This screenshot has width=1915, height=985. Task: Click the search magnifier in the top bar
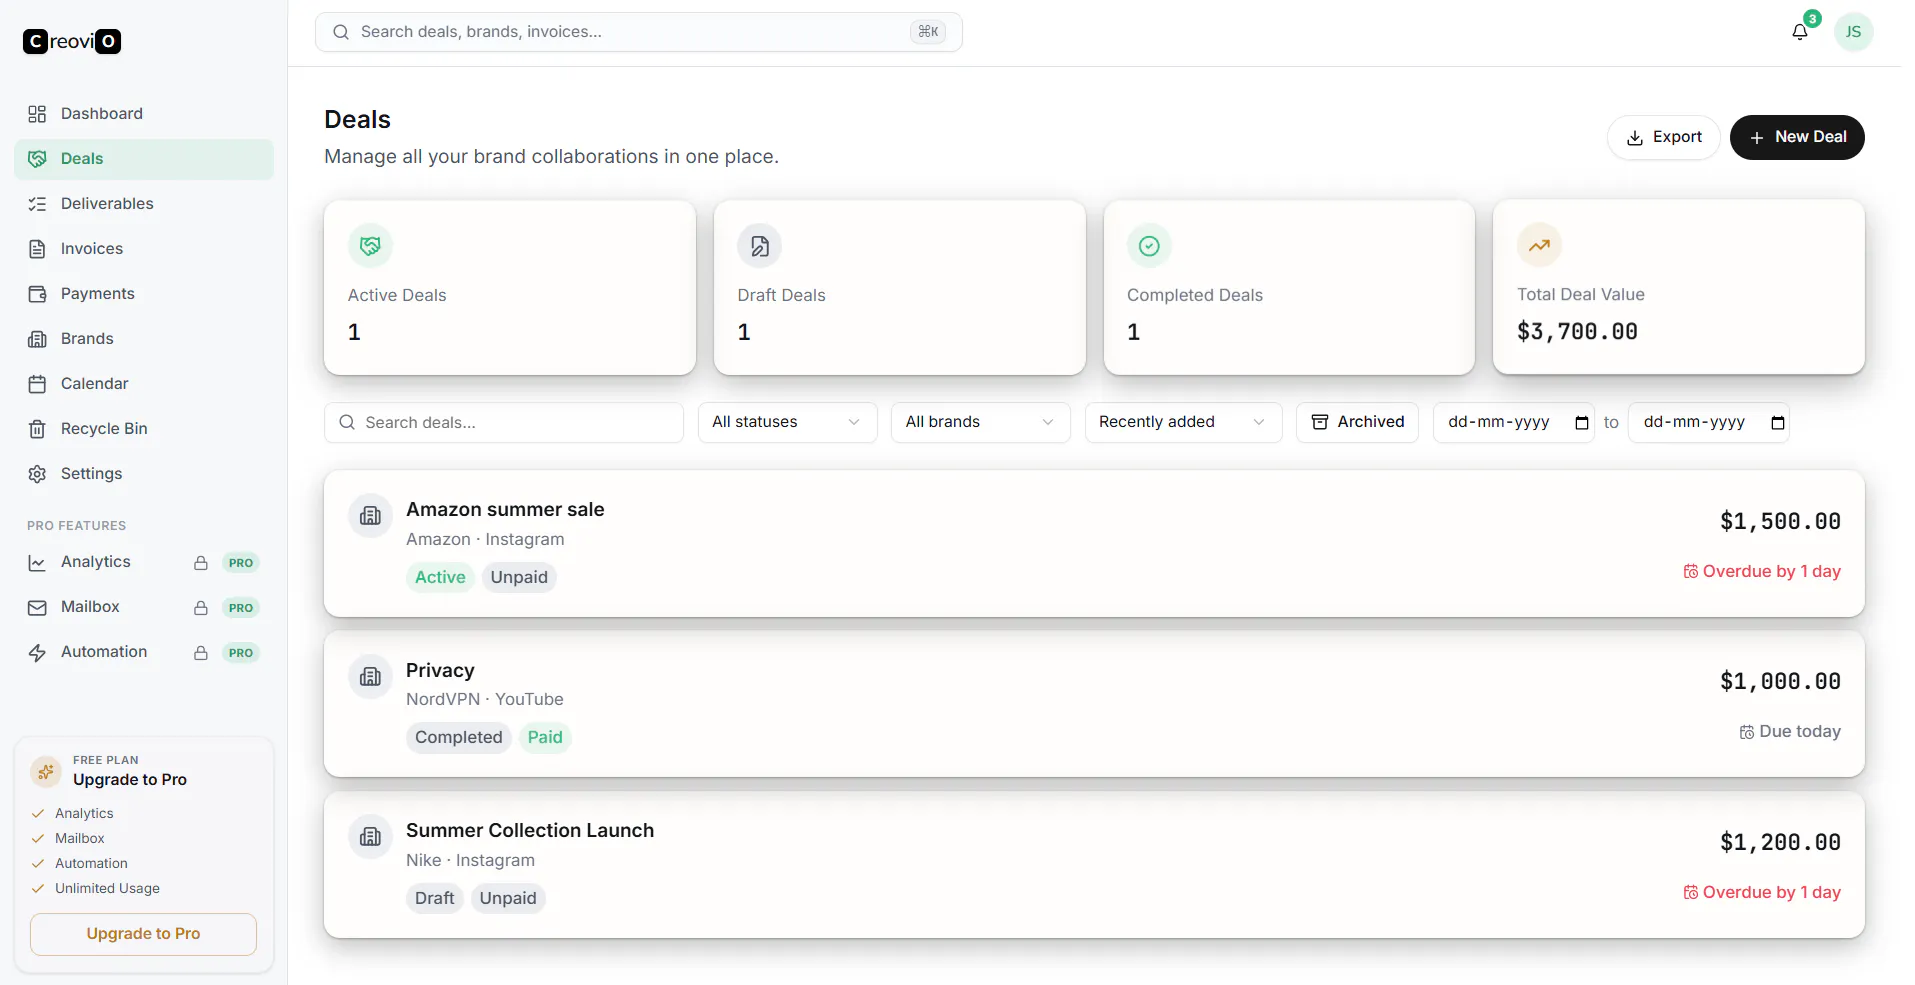tap(341, 32)
